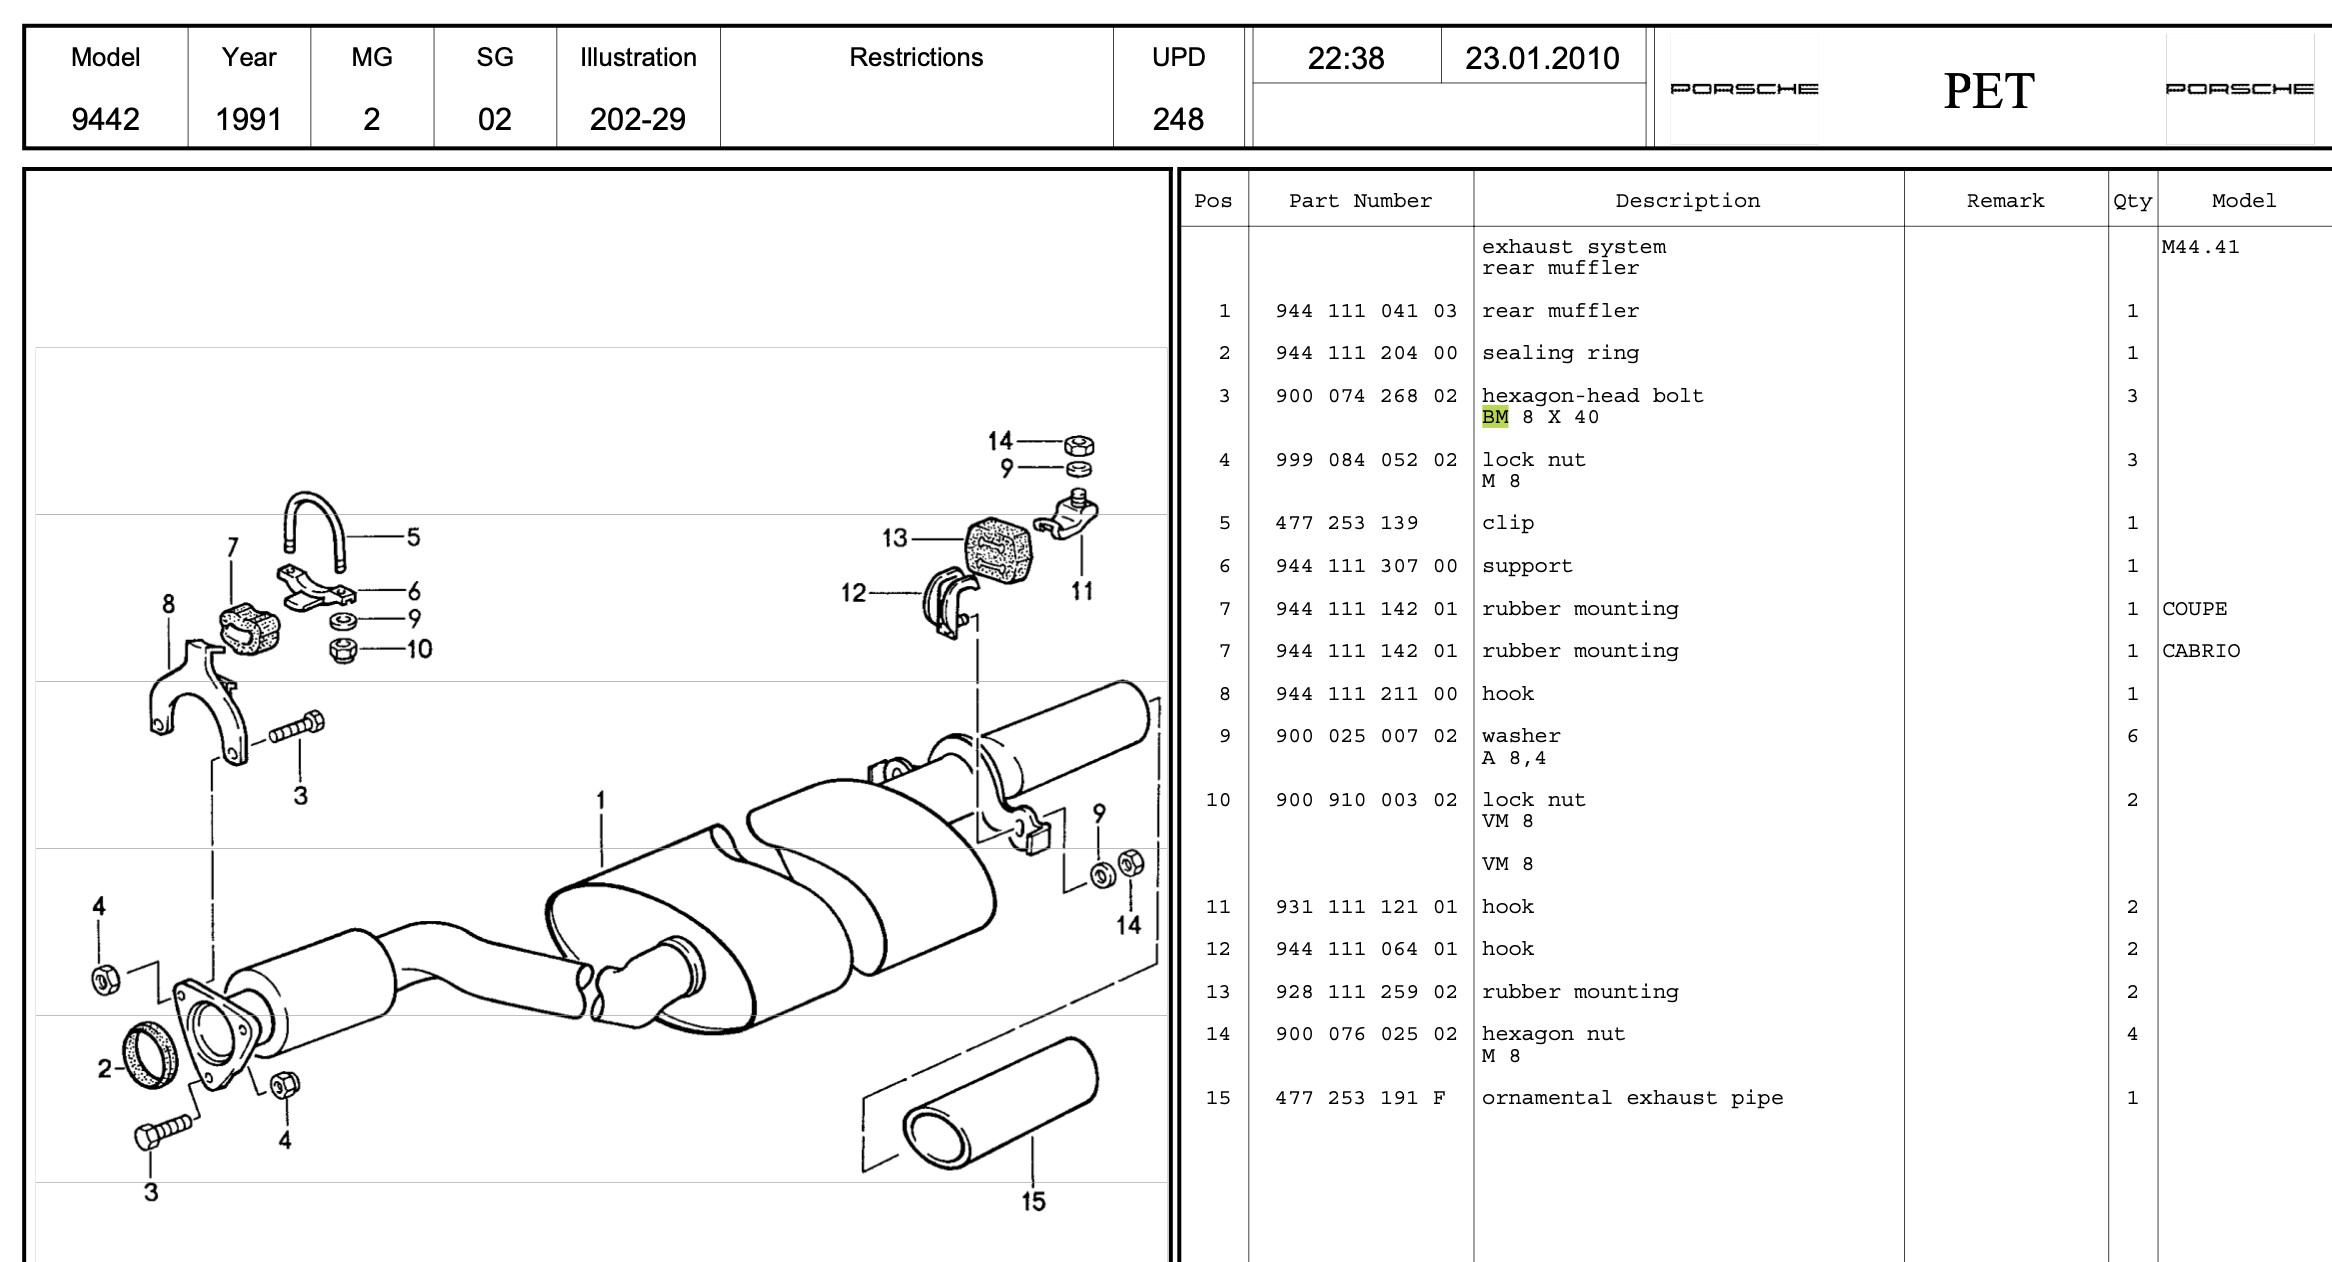The height and width of the screenshot is (1262, 2332).
Task: Select the 'sealing ring' description
Action: pos(1560,353)
